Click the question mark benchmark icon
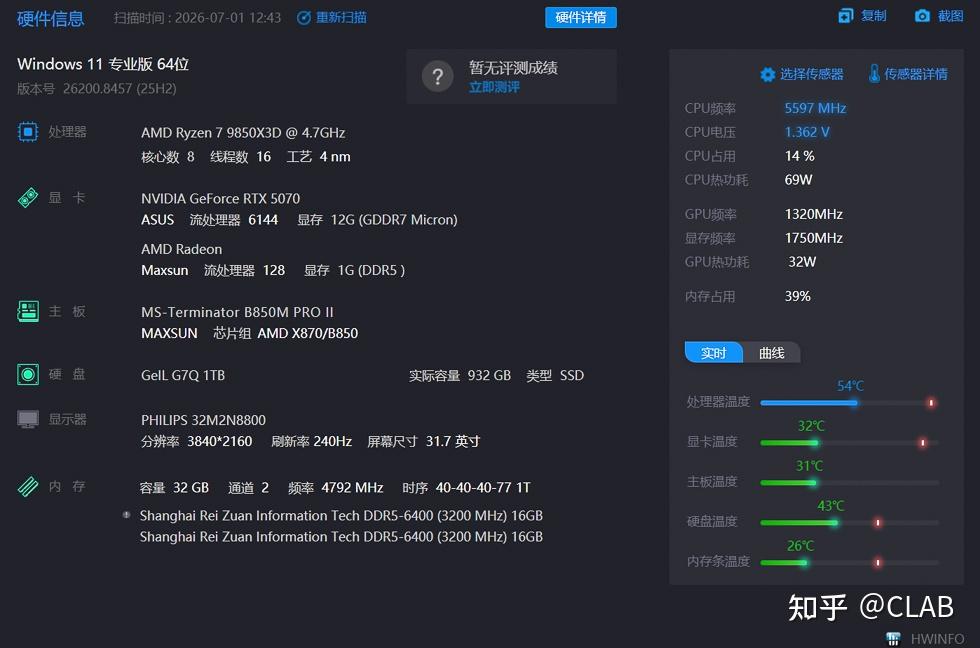The width and height of the screenshot is (980, 648). click(x=438, y=77)
